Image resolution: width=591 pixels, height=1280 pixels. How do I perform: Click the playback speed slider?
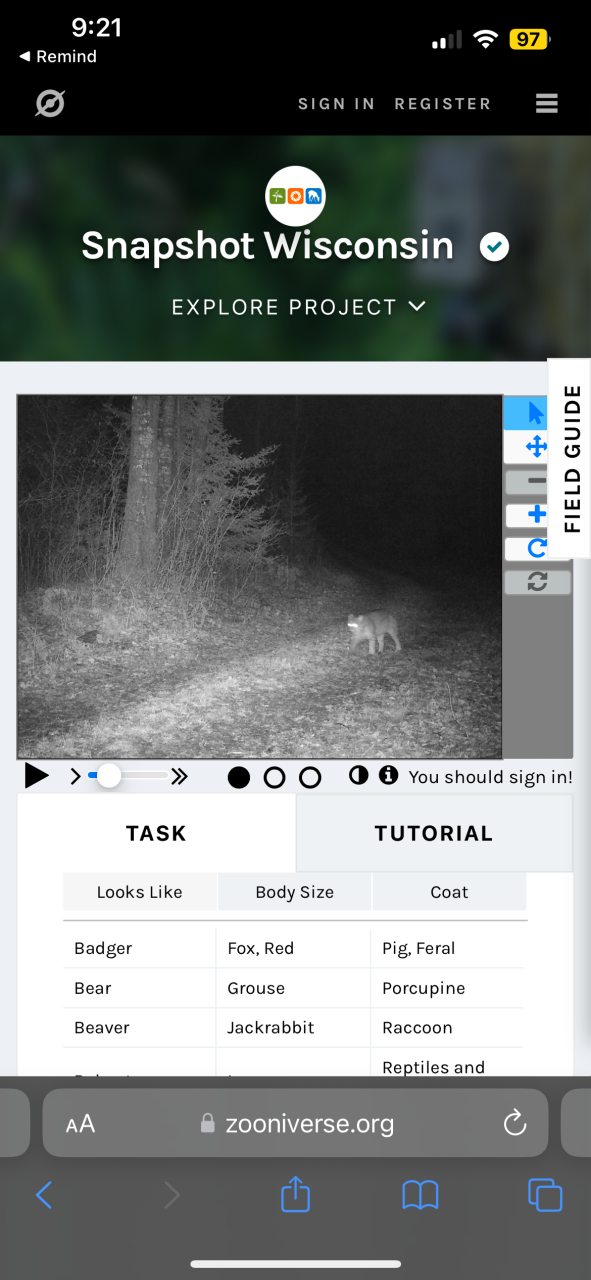[129, 775]
